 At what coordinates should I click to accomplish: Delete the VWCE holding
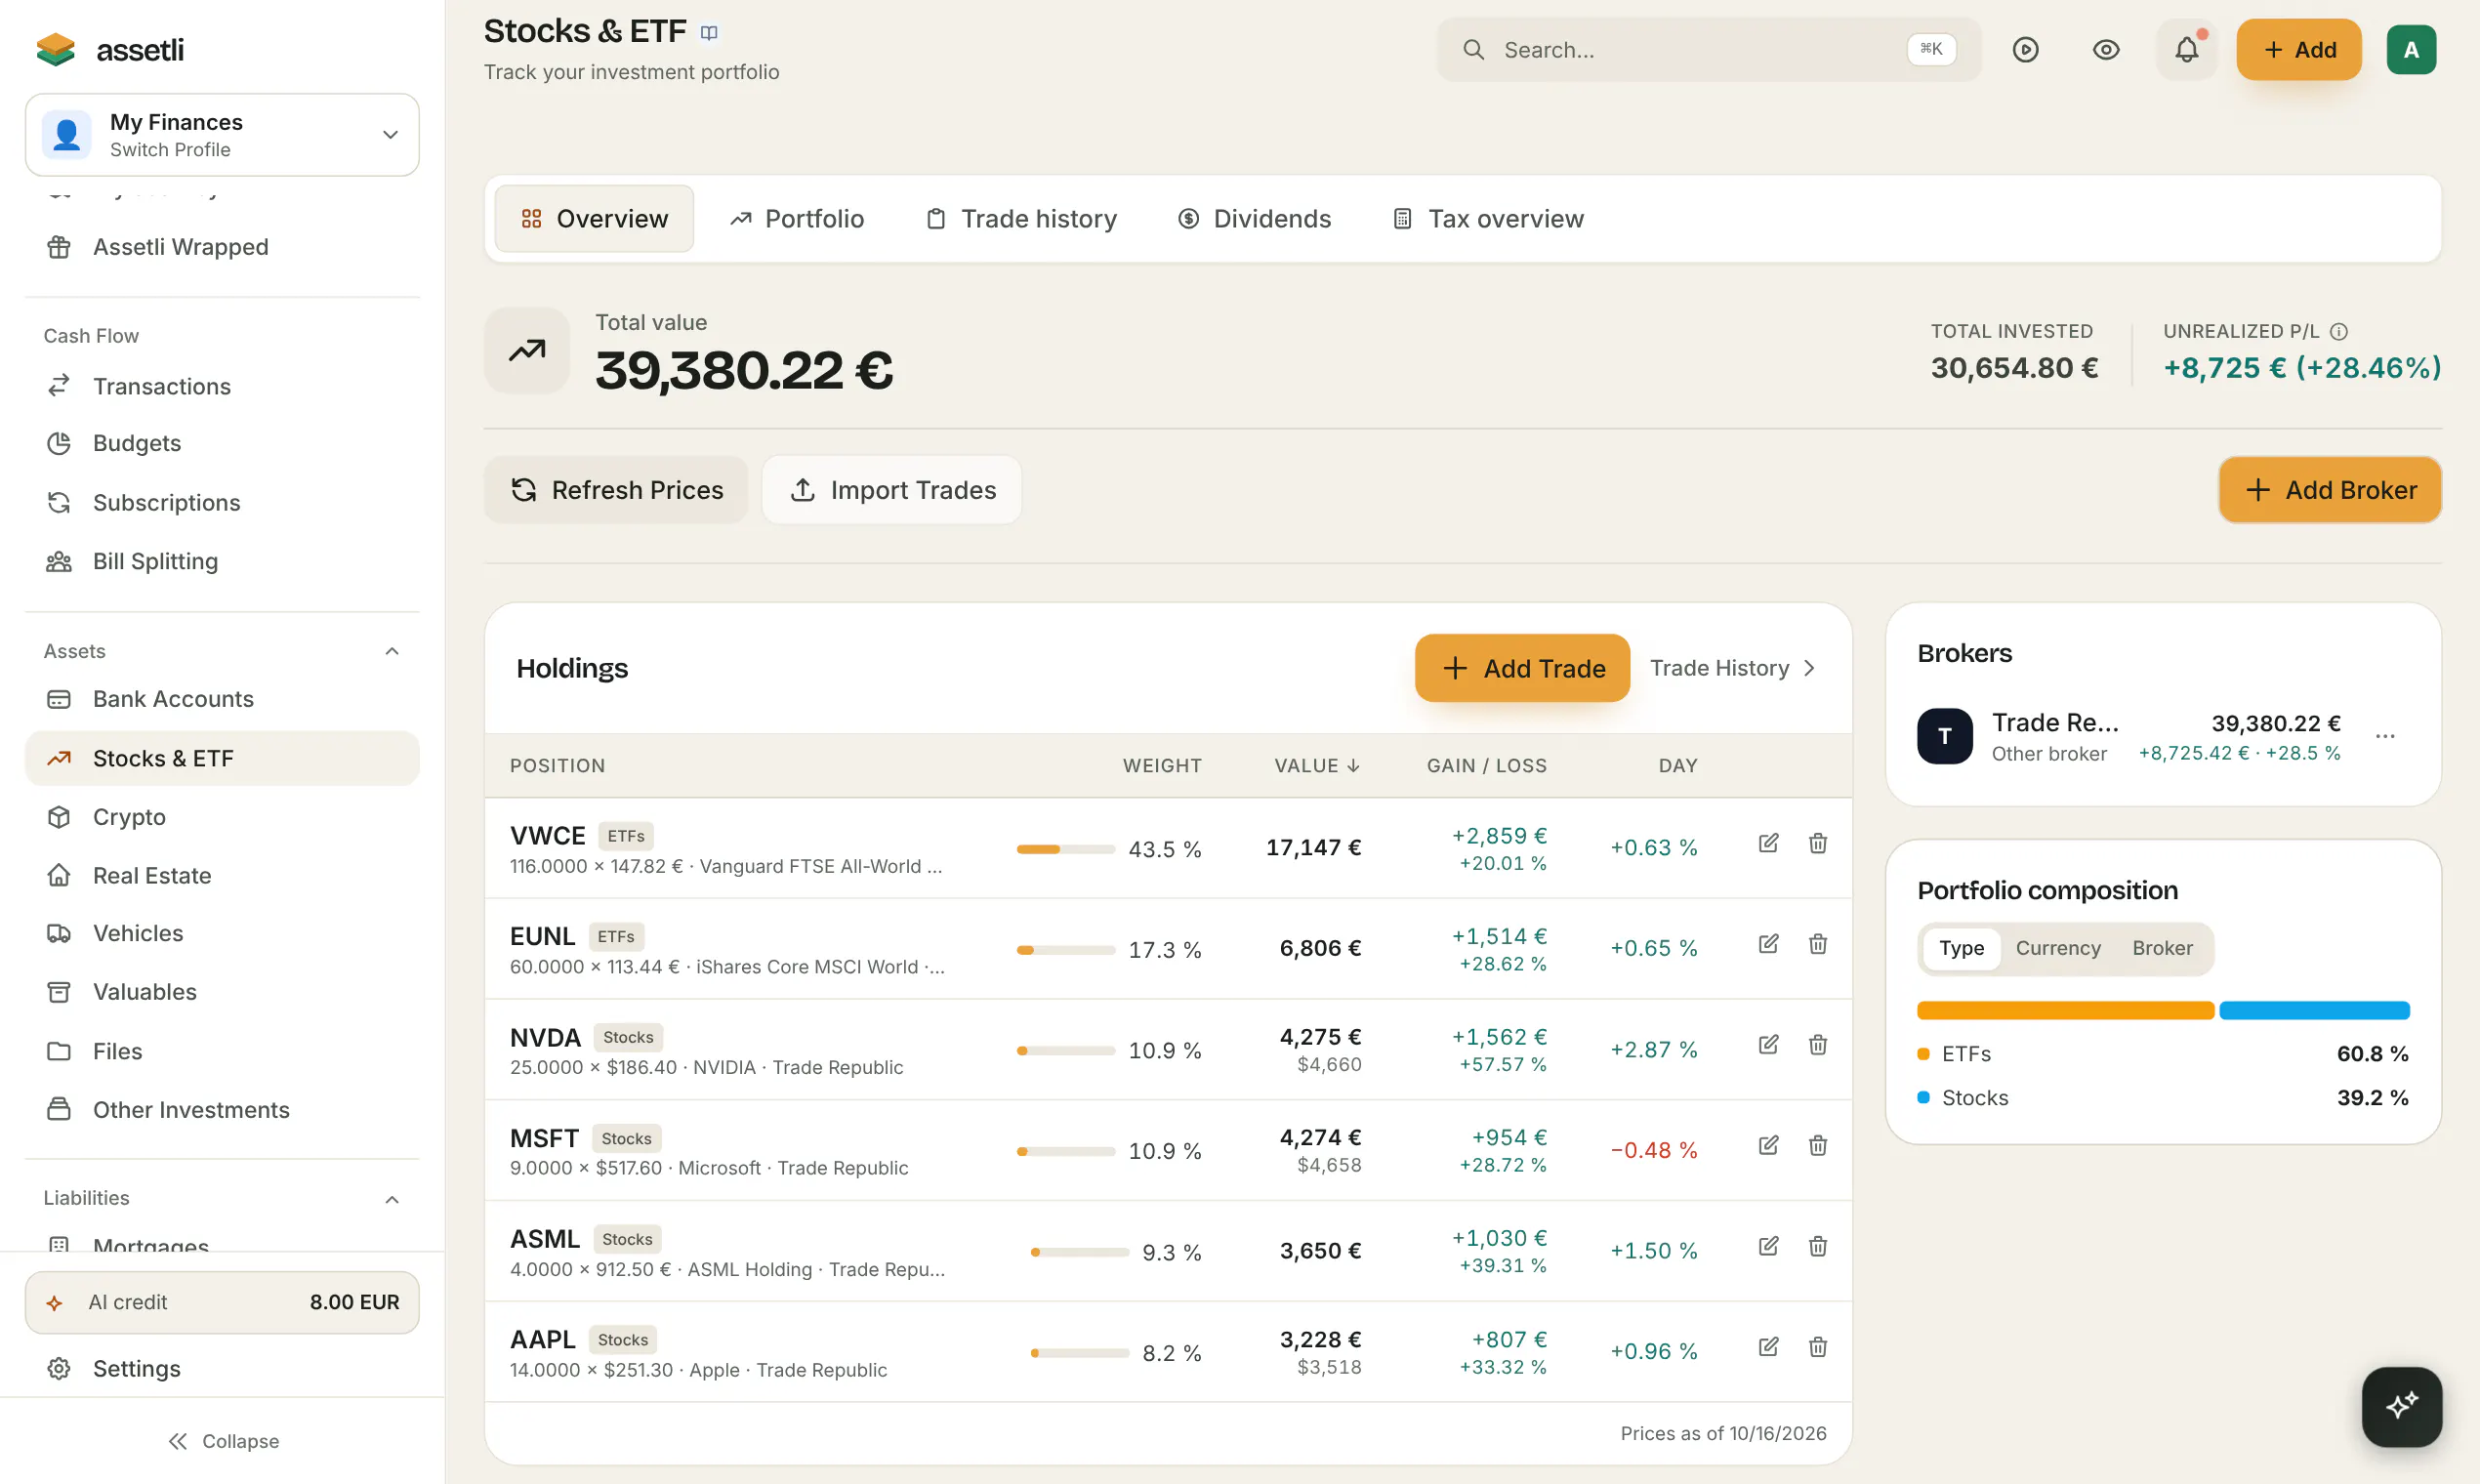coord(1817,843)
